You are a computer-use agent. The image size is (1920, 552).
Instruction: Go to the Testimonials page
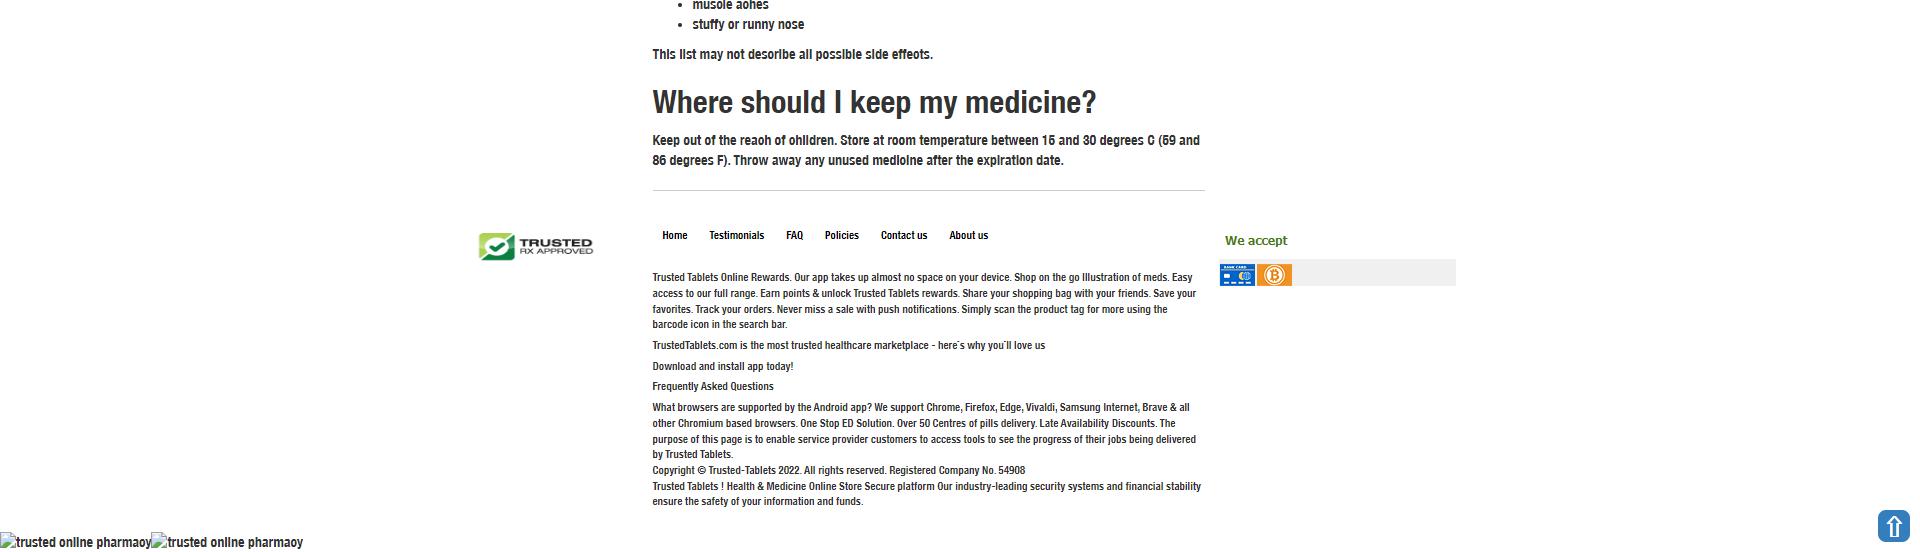click(x=736, y=236)
